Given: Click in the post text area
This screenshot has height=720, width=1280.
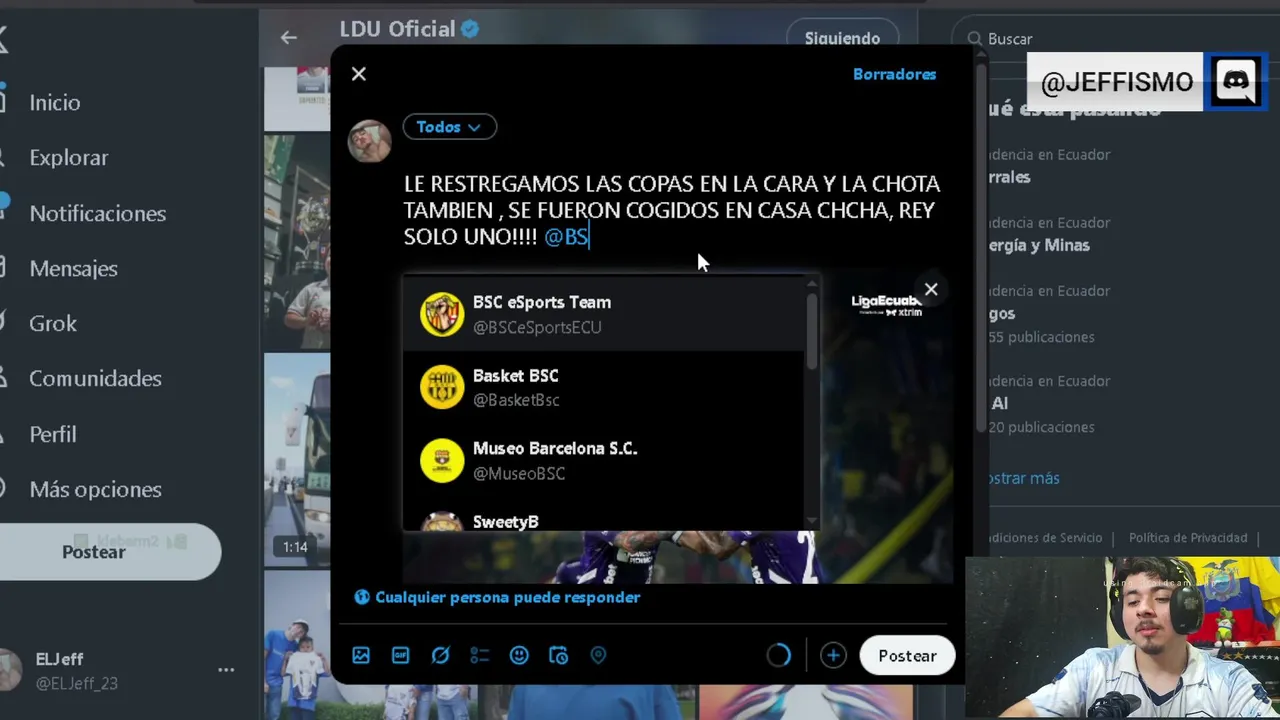Looking at the screenshot, I should tap(672, 210).
